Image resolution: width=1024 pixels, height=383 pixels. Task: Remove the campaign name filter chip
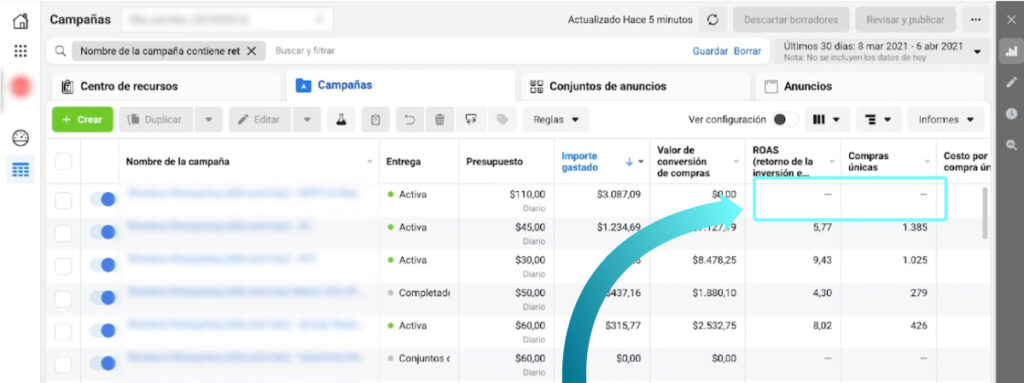click(x=251, y=51)
